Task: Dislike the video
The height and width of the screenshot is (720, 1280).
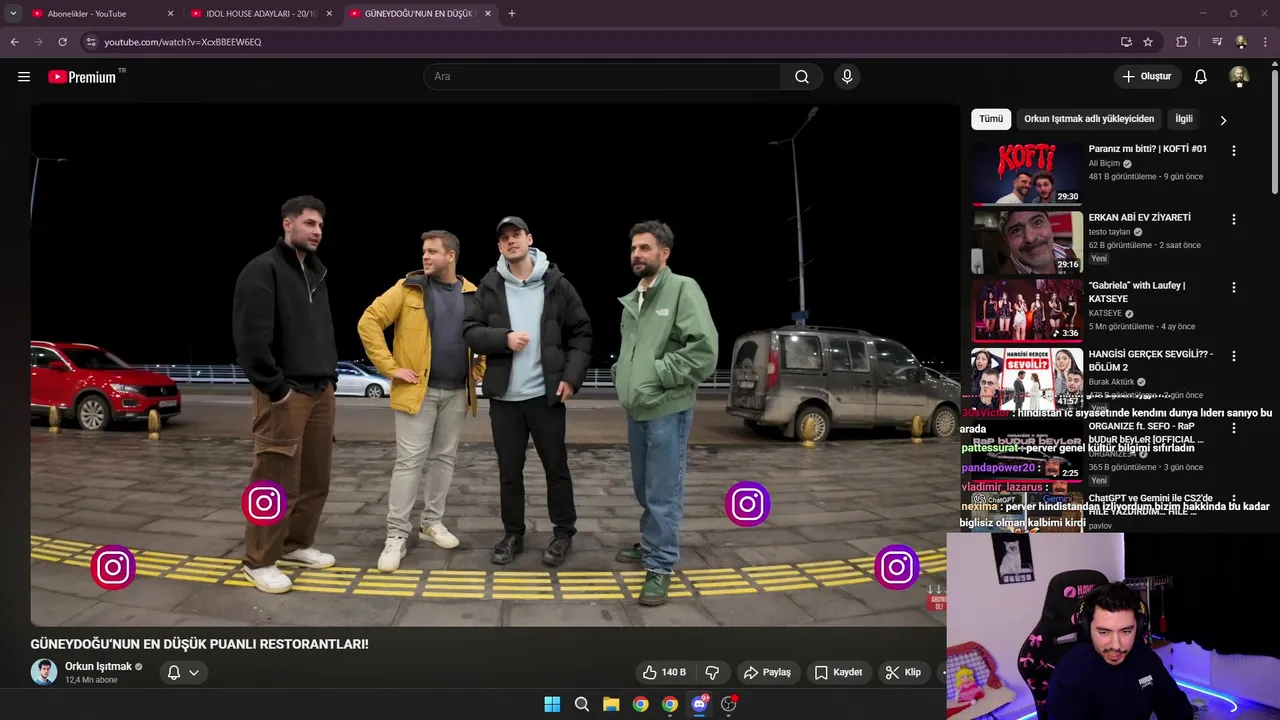Action: click(x=713, y=673)
